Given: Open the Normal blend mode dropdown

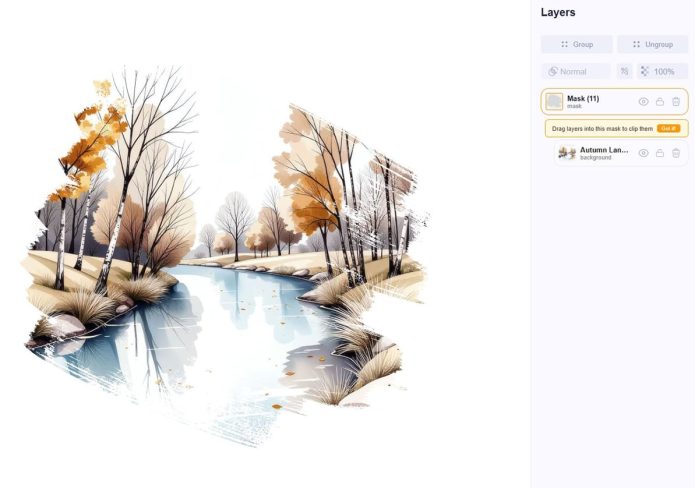Looking at the screenshot, I should pyautogui.click(x=576, y=71).
